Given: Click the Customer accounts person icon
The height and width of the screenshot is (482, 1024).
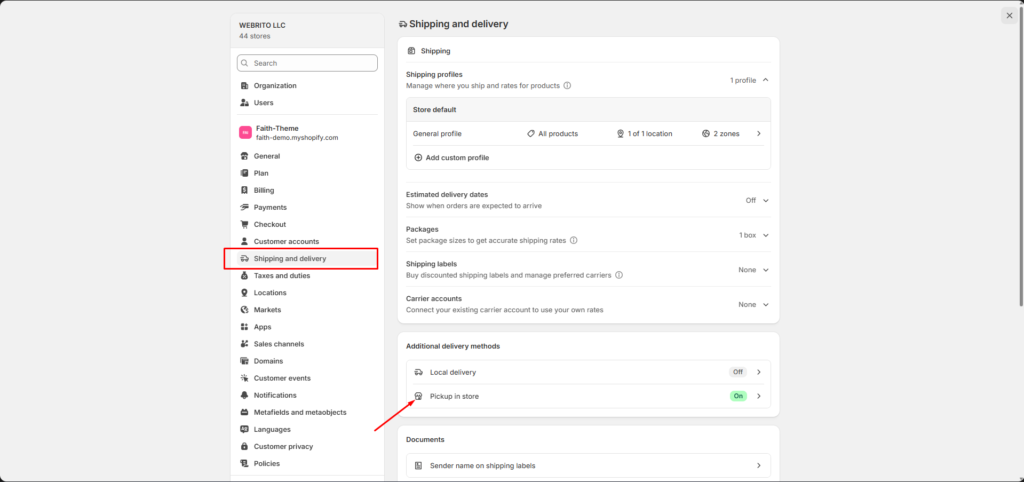Looking at the screenshot, I should click(x=244, y=241).
